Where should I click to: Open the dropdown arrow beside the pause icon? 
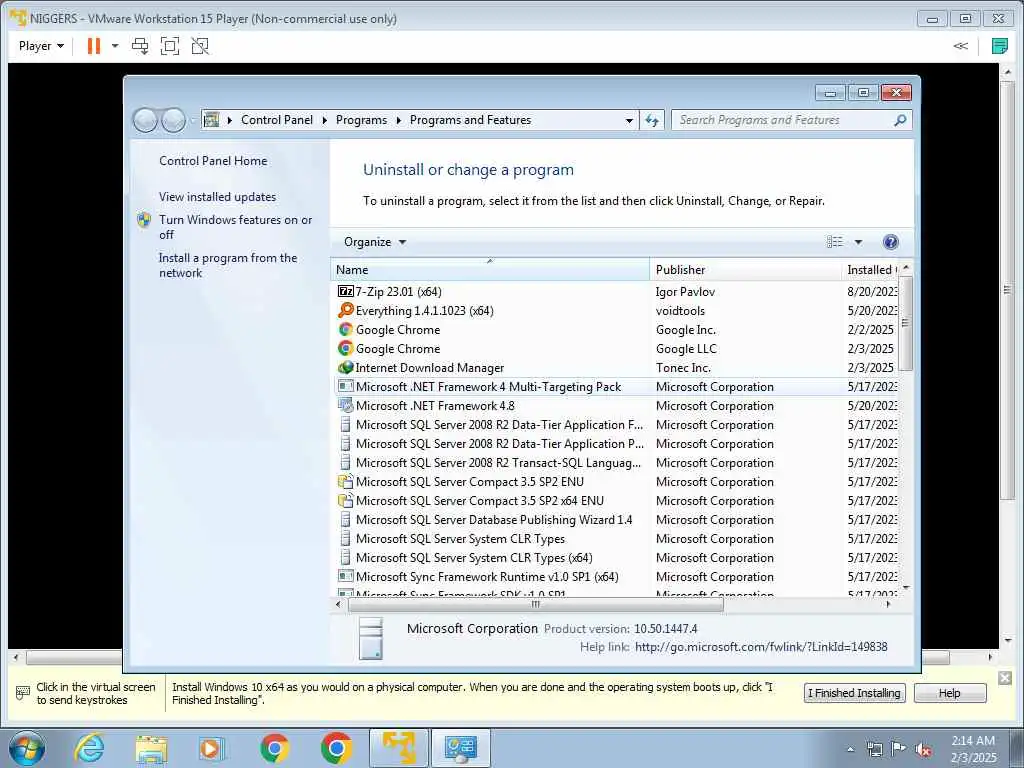coord(115,46)
